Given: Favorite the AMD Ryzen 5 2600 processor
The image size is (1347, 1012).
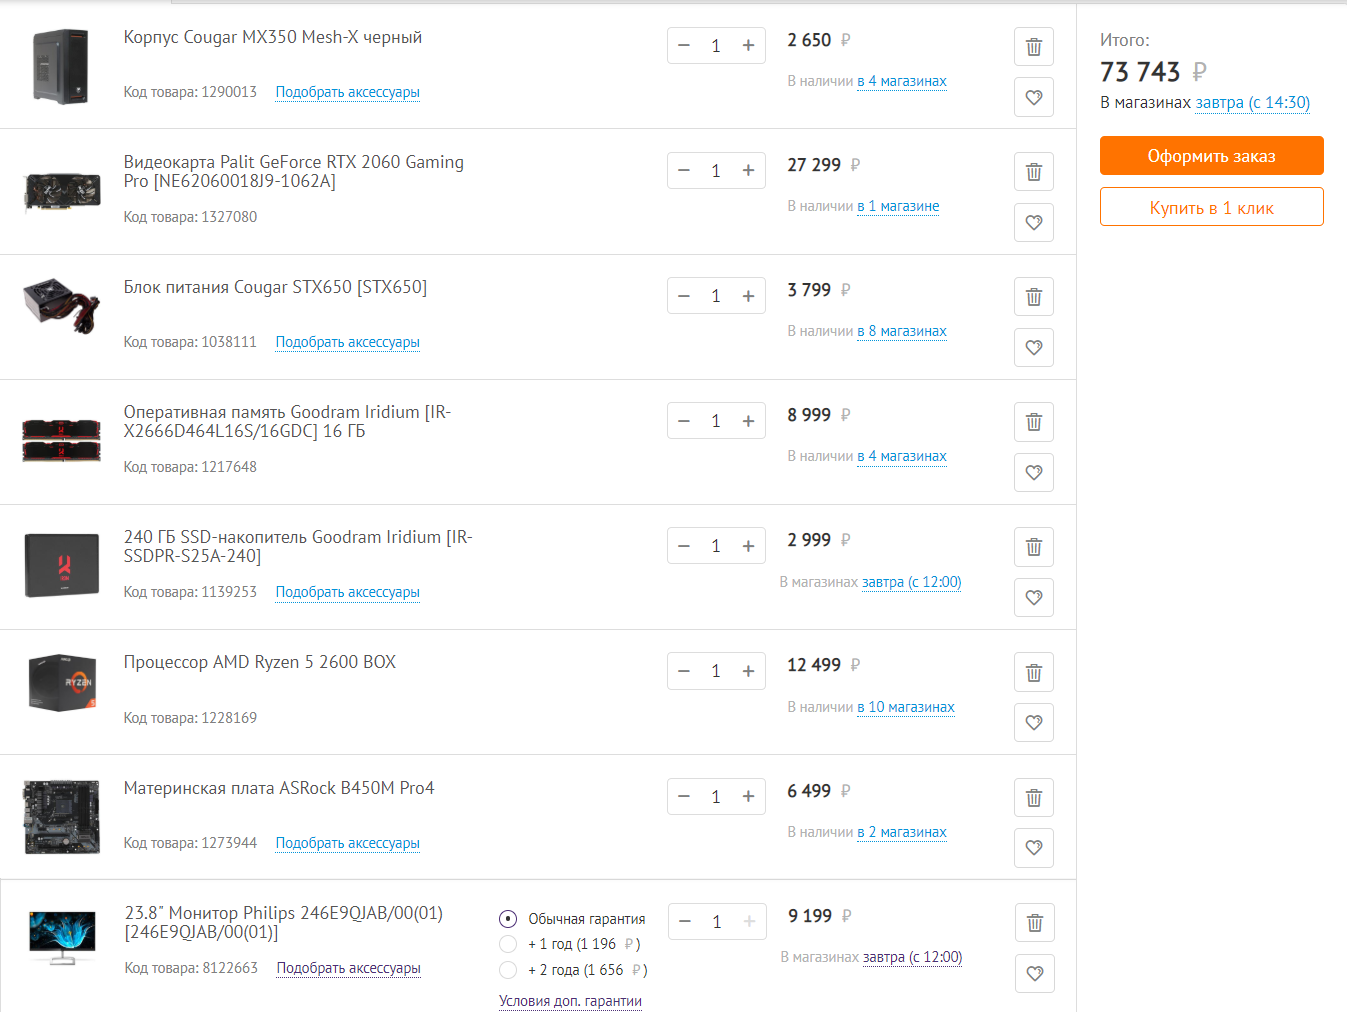Looking at the screenshot, I should pyautogui.click(x=1034, y=722).
